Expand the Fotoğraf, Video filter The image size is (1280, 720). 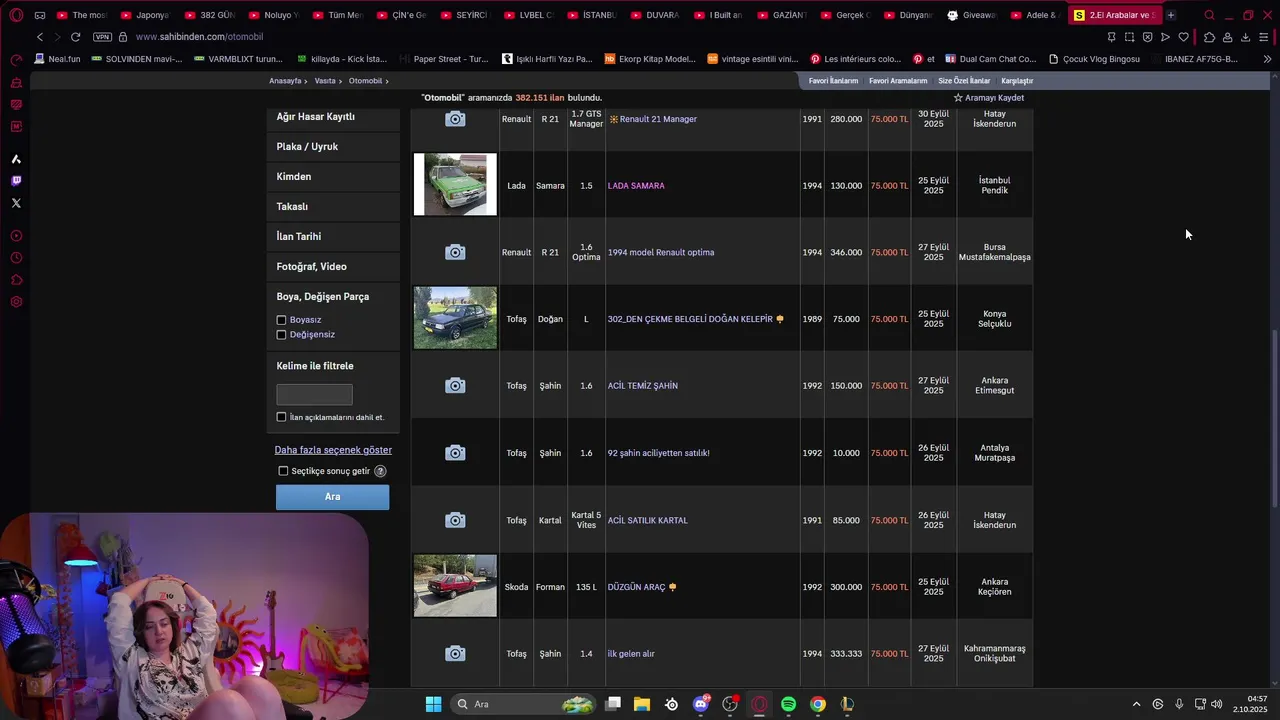point(333,267)
